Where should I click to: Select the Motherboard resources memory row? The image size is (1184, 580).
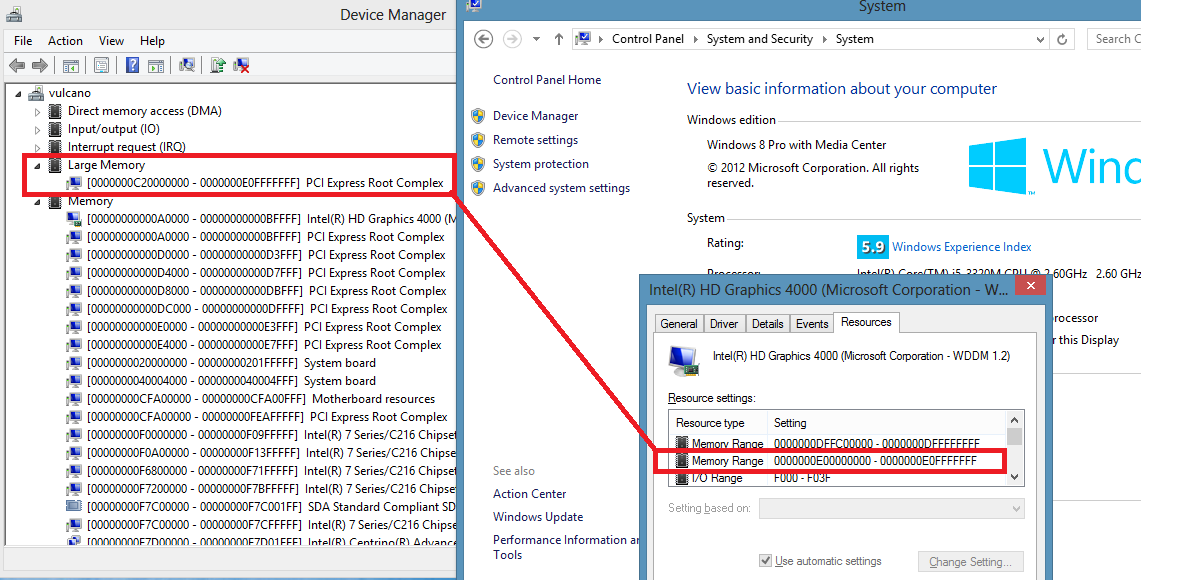251,399
